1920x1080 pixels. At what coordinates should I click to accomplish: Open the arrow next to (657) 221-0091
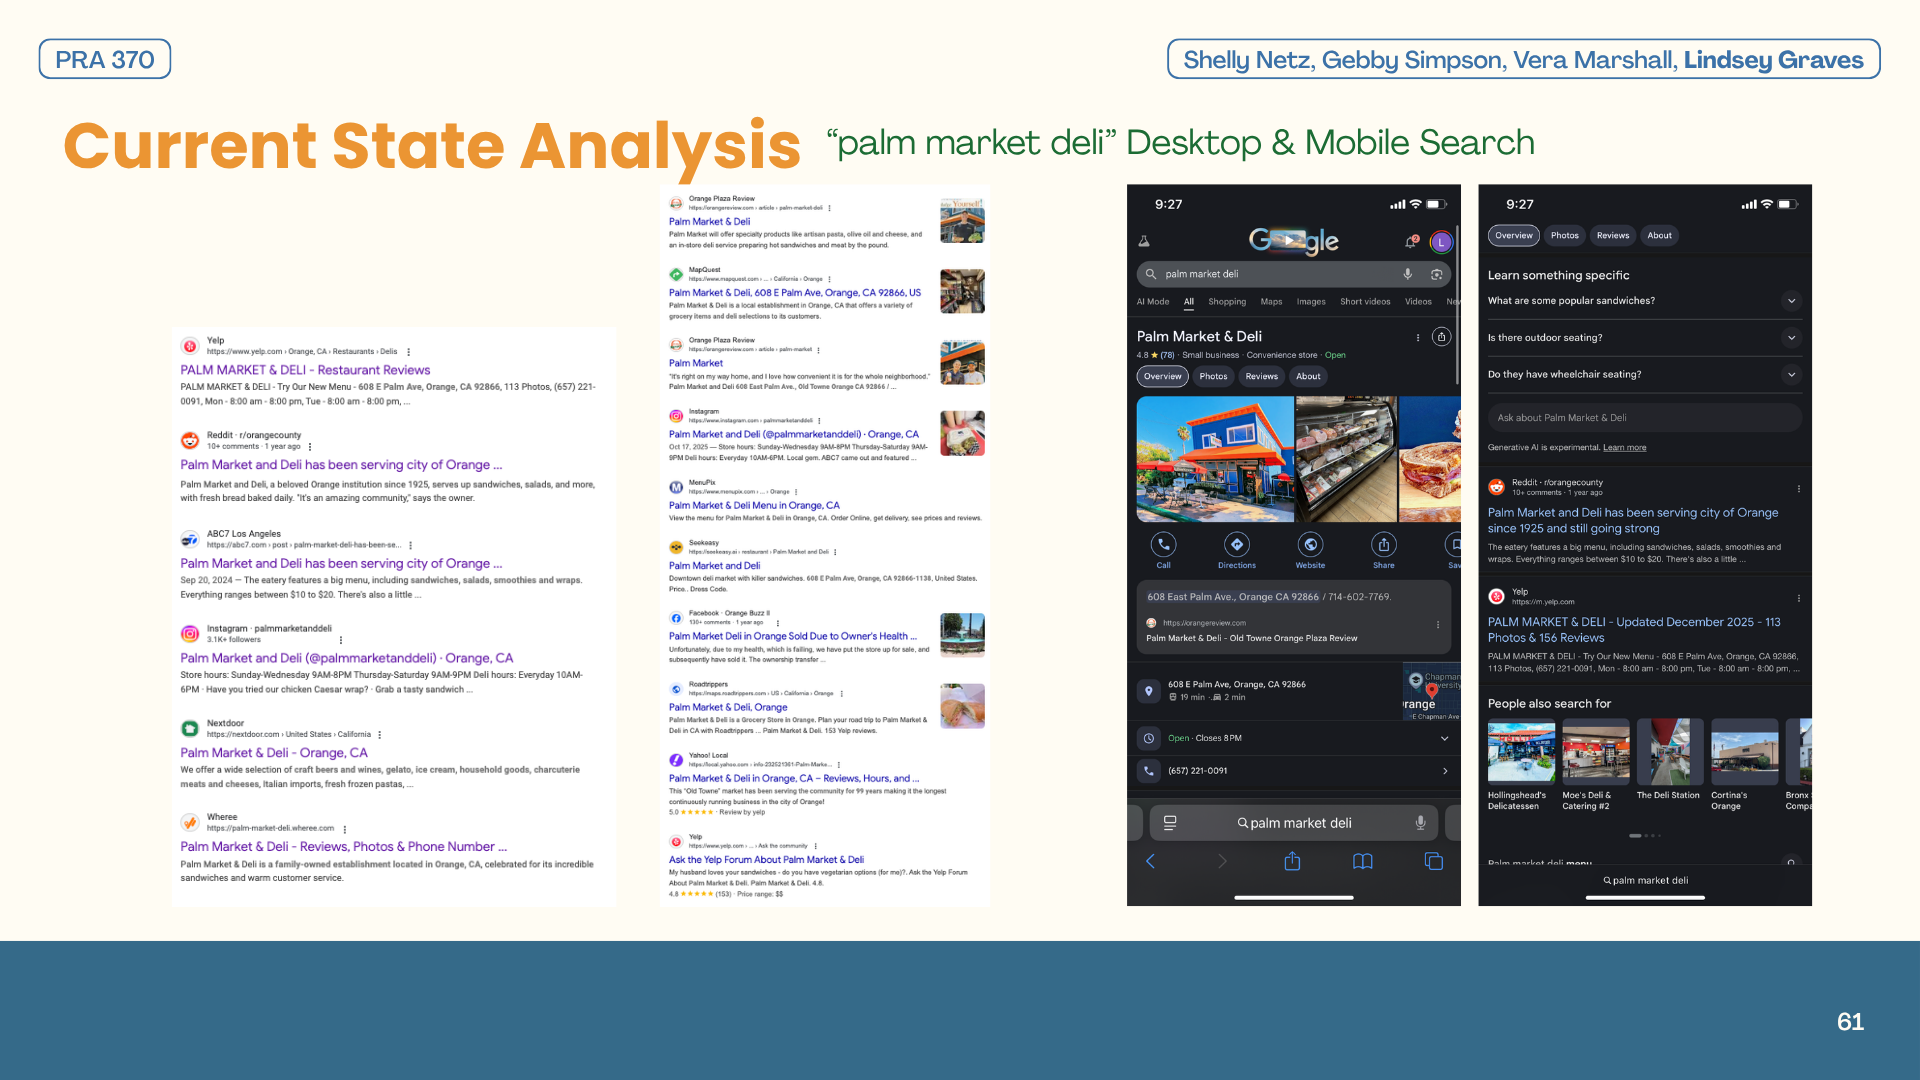point(1444,771)
